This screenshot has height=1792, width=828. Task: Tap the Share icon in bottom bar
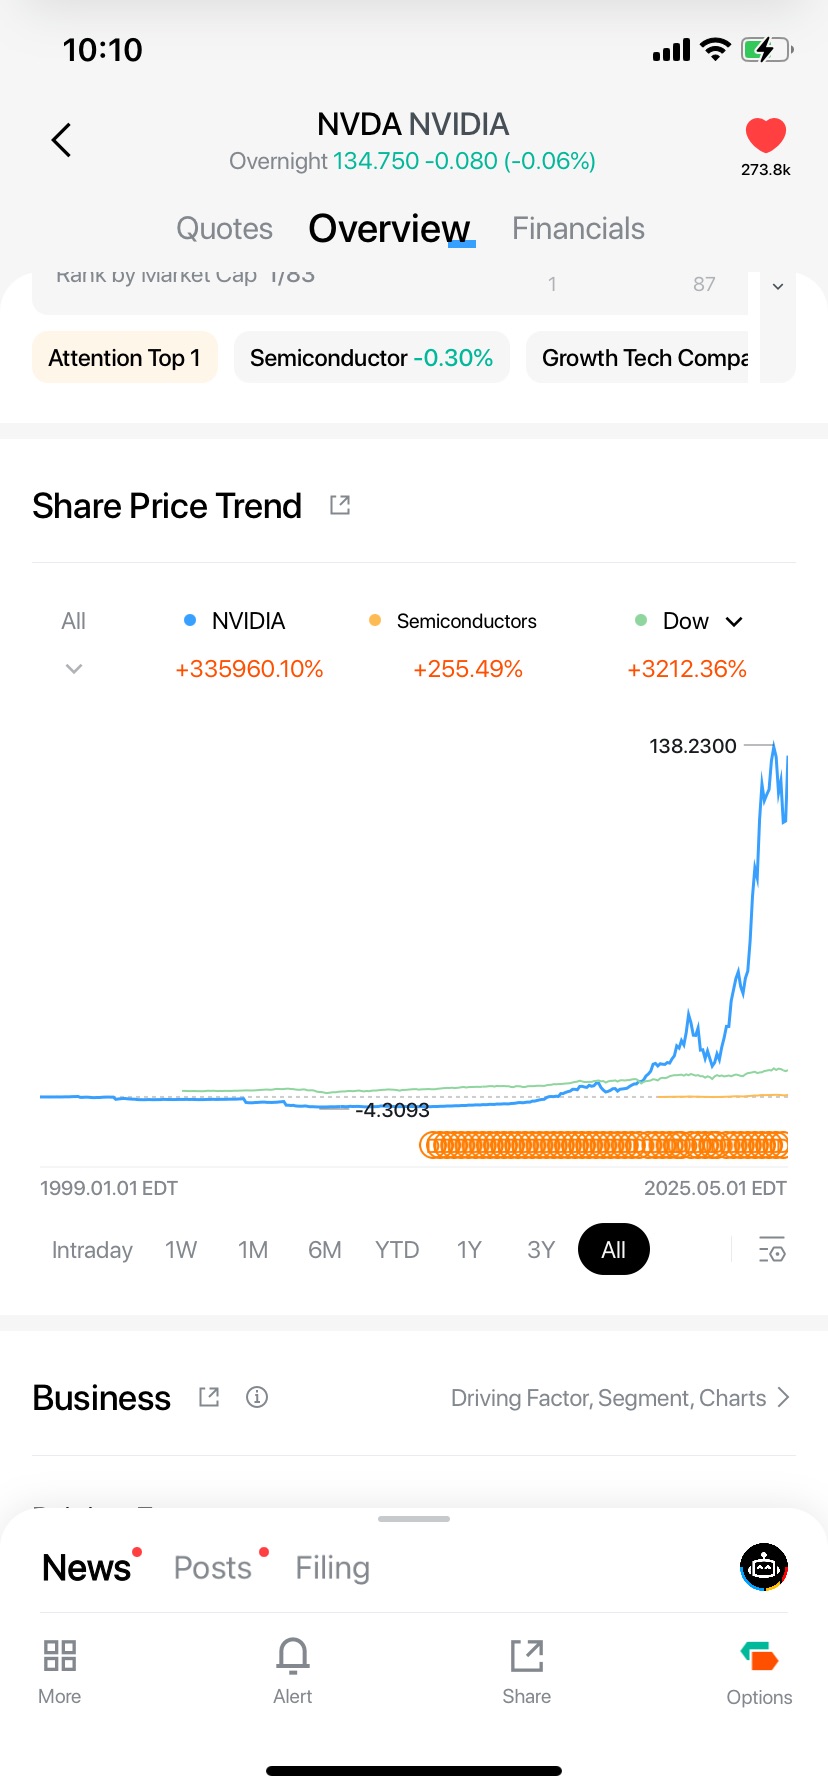[x=527, y=1656]
